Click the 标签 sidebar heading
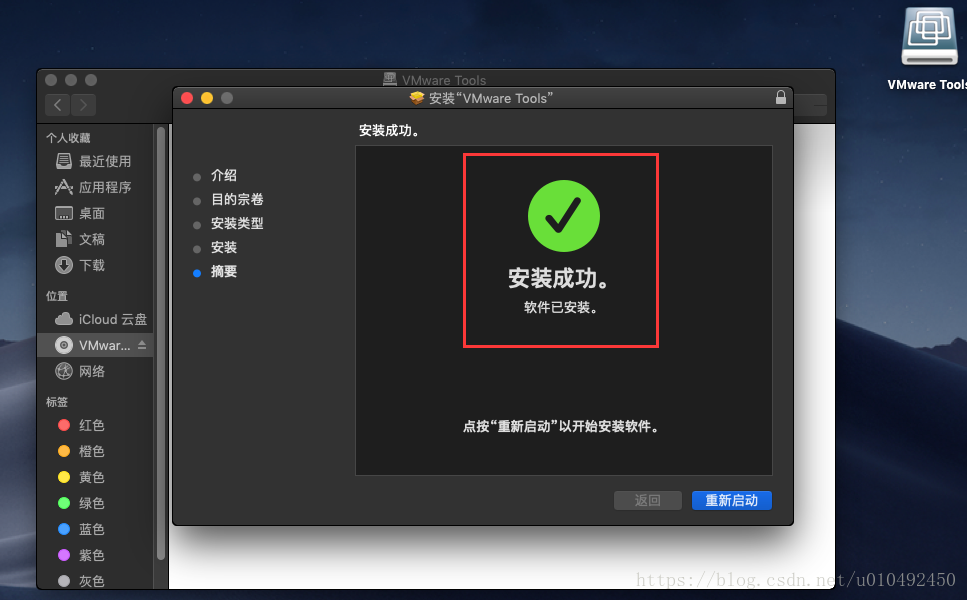Image resolution: width=967 pixels, height=600 pixels. (57, 402)
